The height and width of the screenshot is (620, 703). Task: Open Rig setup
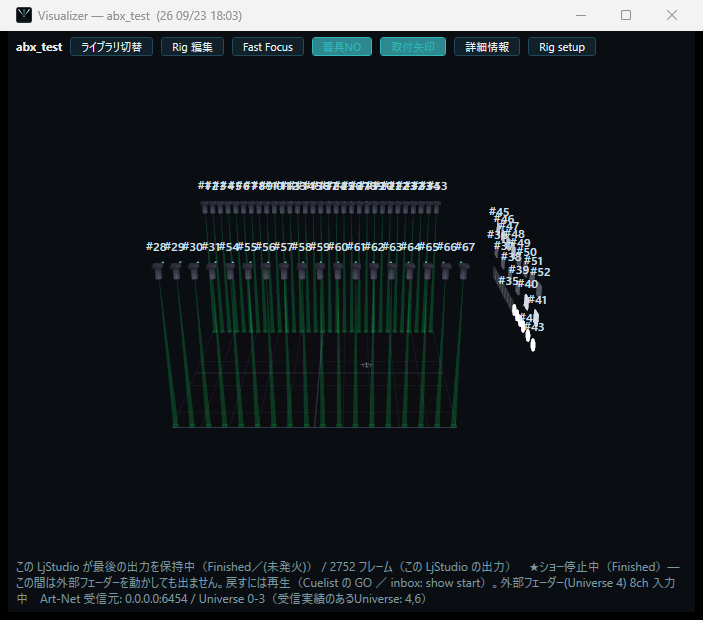pos(562,47)
